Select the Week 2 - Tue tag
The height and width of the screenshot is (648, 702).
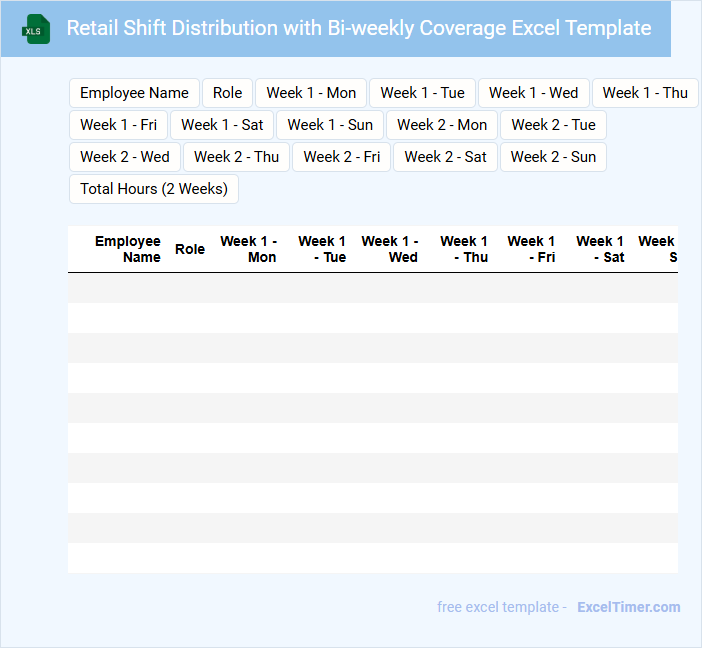tap(553, 125)
